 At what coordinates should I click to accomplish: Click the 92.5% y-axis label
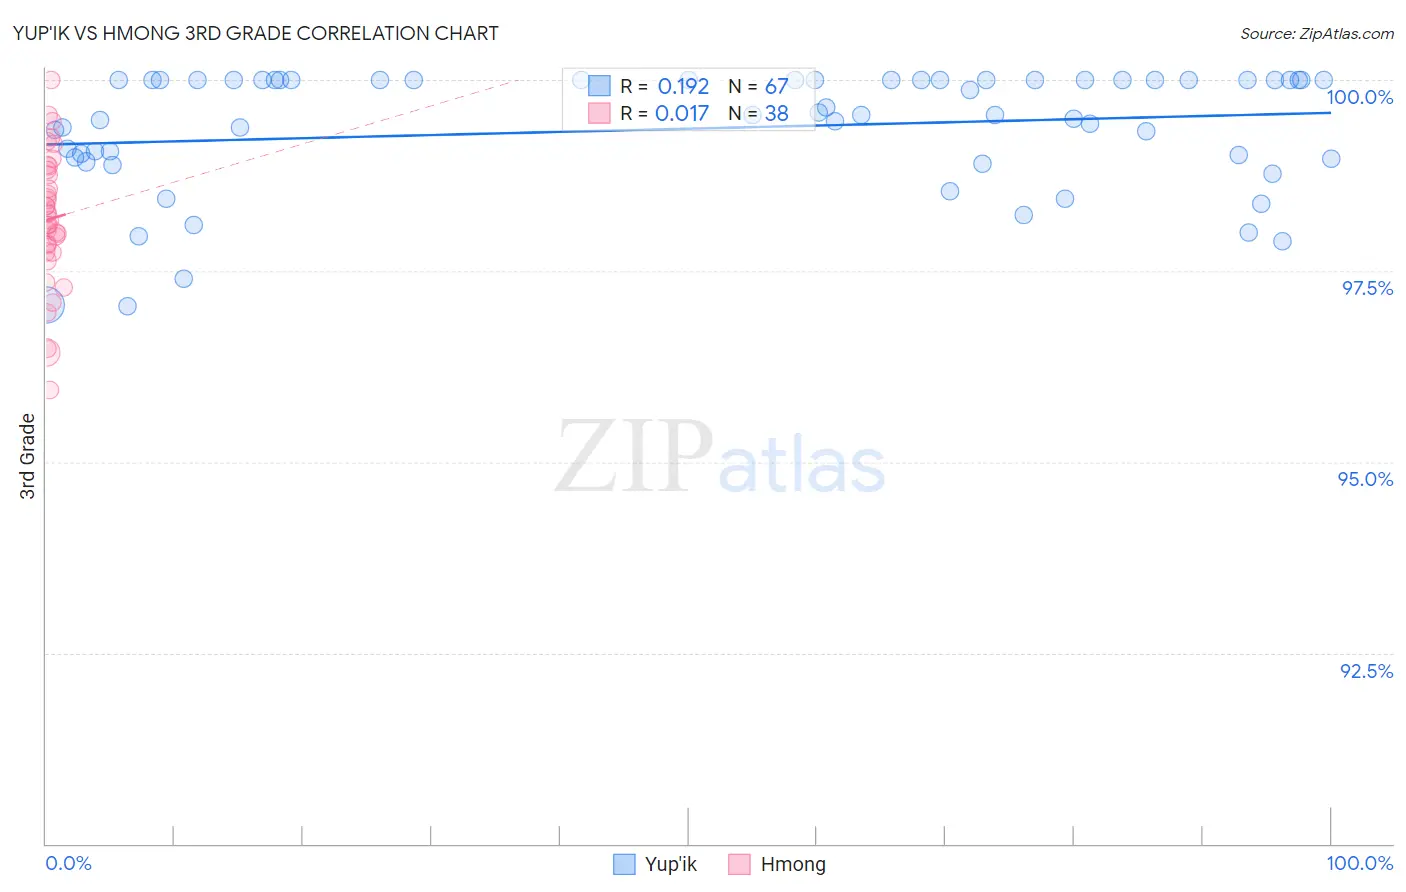(x=1366, y=671)
